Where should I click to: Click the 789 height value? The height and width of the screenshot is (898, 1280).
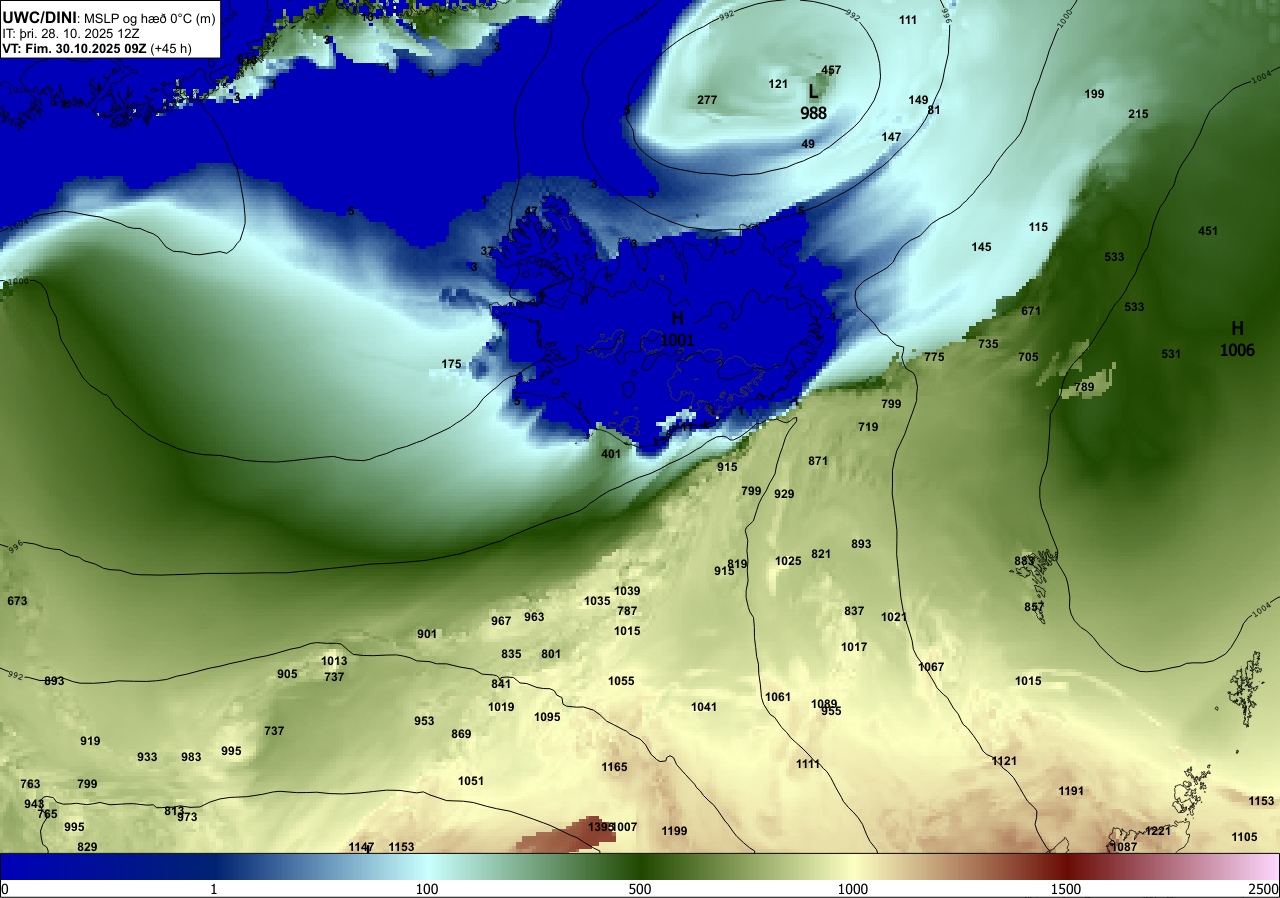1084,387
